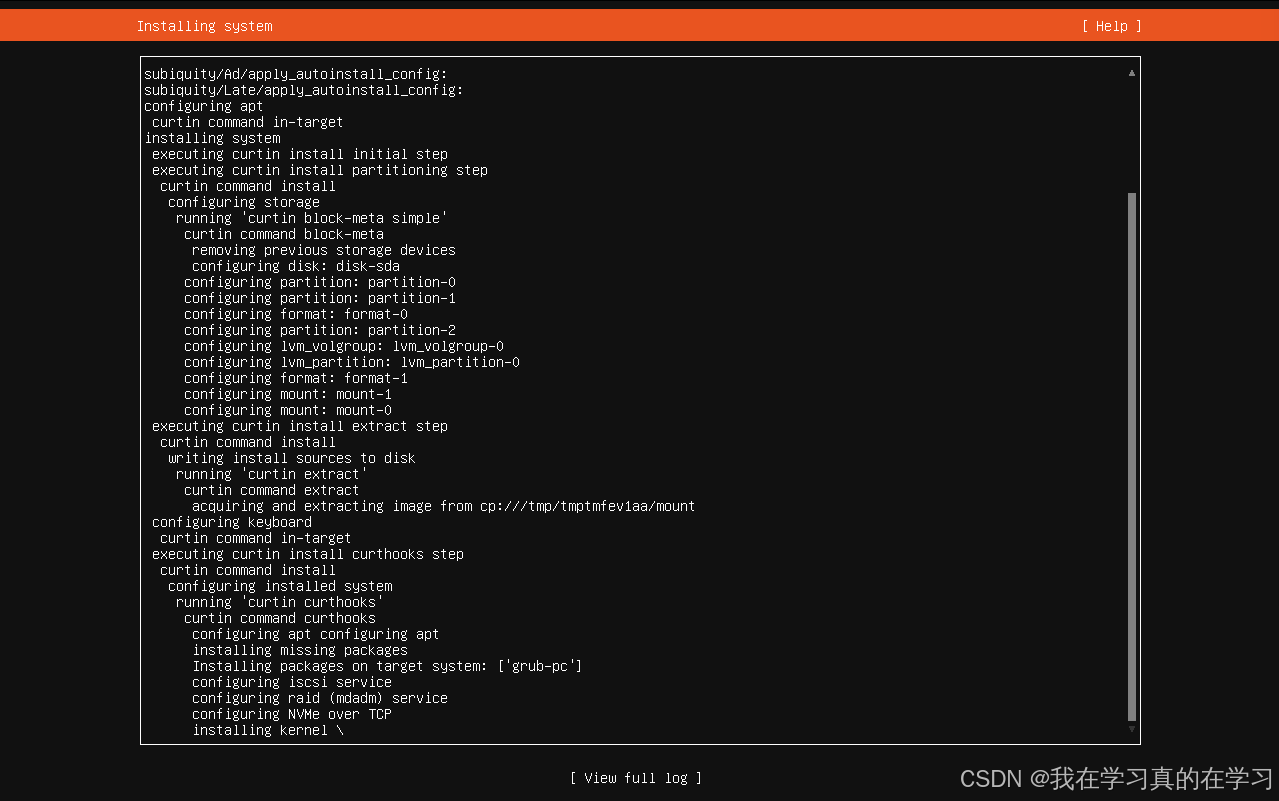Viewport: 1279px width, 801px height.
Task: Select line "running 'curtin block-meta simple'"
Action: (x=312, y=218)
